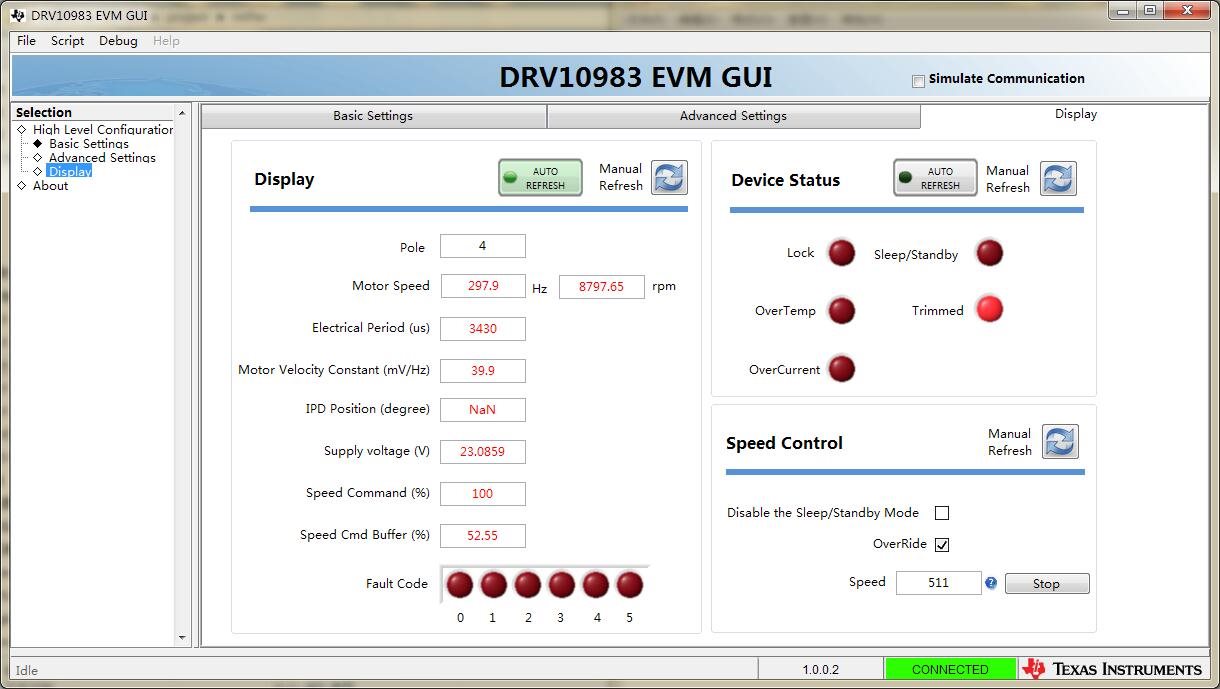
Task: Click Fault Code LED 5
Action: (x=630, y=584)
